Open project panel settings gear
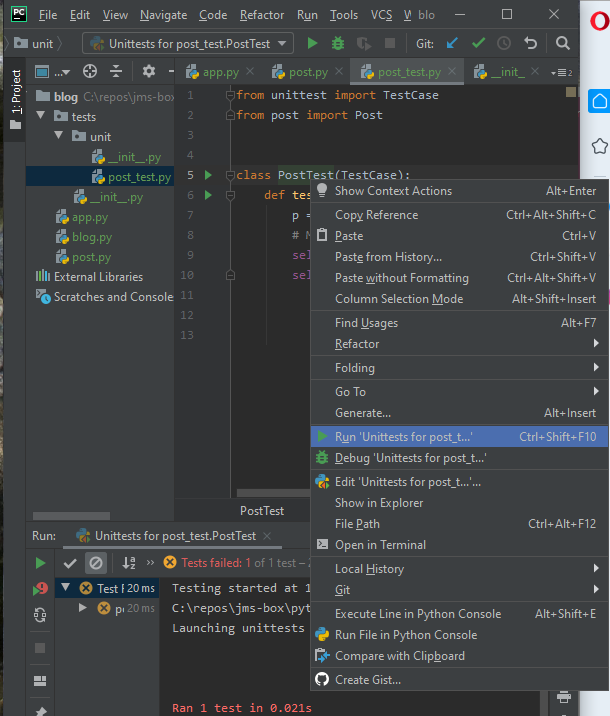 coord(149,71)
